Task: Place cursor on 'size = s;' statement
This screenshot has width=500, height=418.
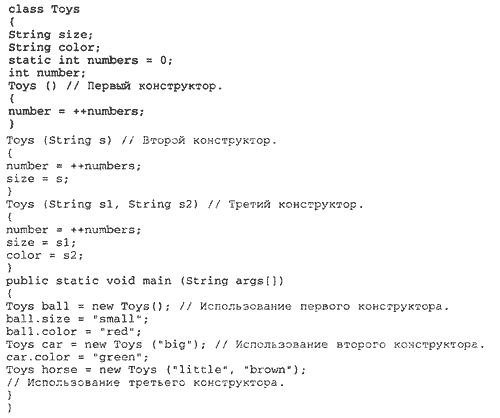Action: pos(37,179)
